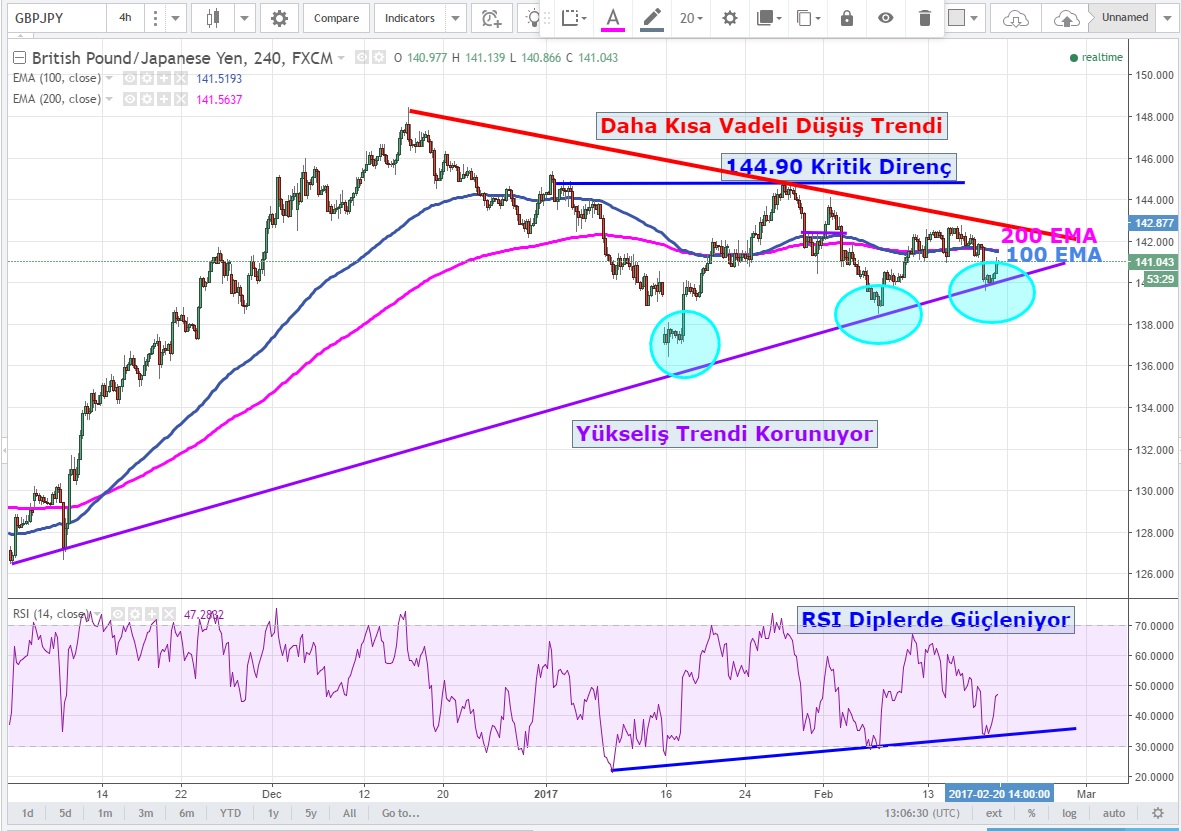Click the pencil line color tool
1181x831 pixels.
coord(652,18)
